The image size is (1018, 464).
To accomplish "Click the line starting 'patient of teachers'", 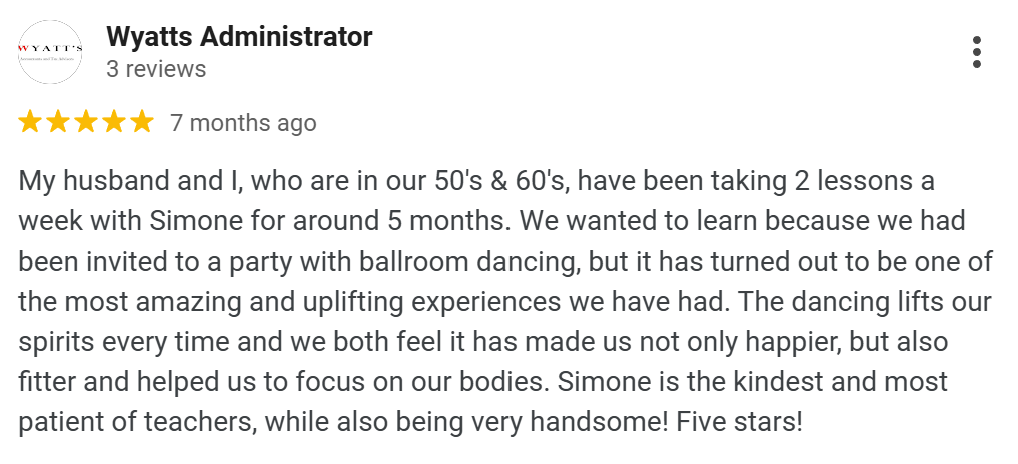I will tap(410, 422).
